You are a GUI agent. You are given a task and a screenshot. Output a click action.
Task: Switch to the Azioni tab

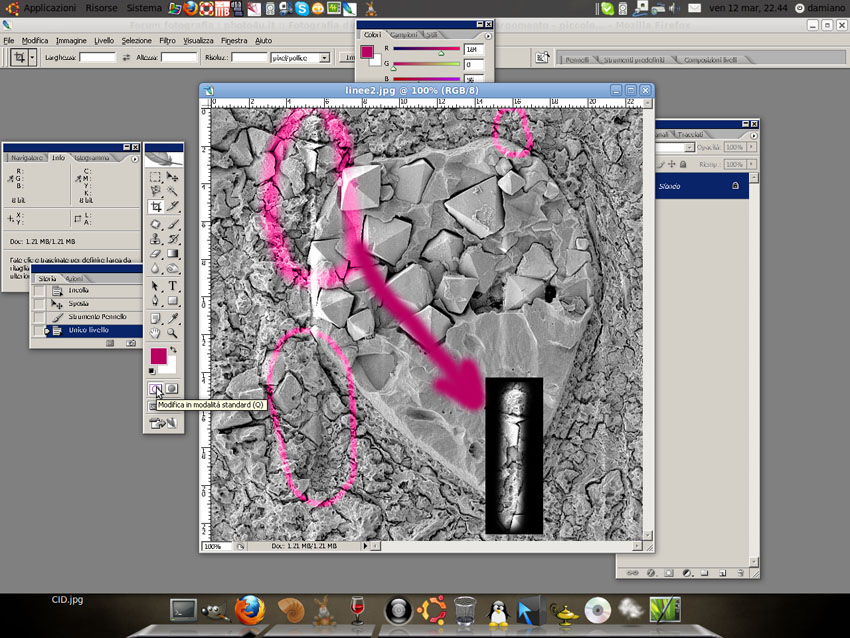pos(74,279)
